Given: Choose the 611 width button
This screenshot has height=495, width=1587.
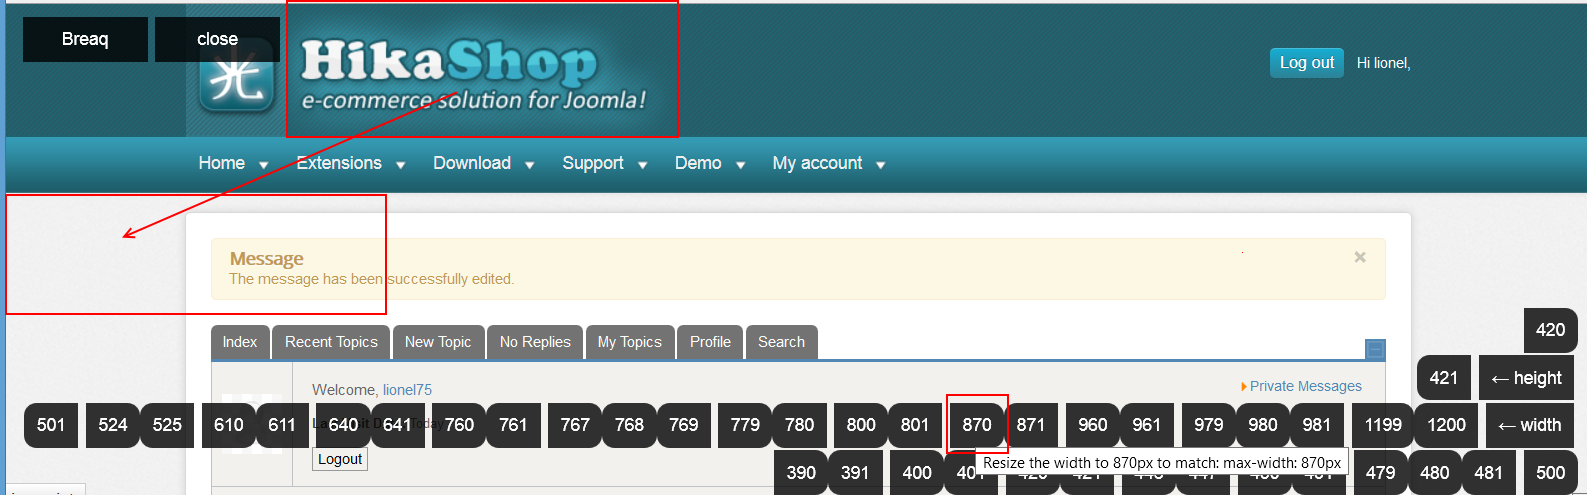Looking at the screenshot, I should tap(283, 425).
